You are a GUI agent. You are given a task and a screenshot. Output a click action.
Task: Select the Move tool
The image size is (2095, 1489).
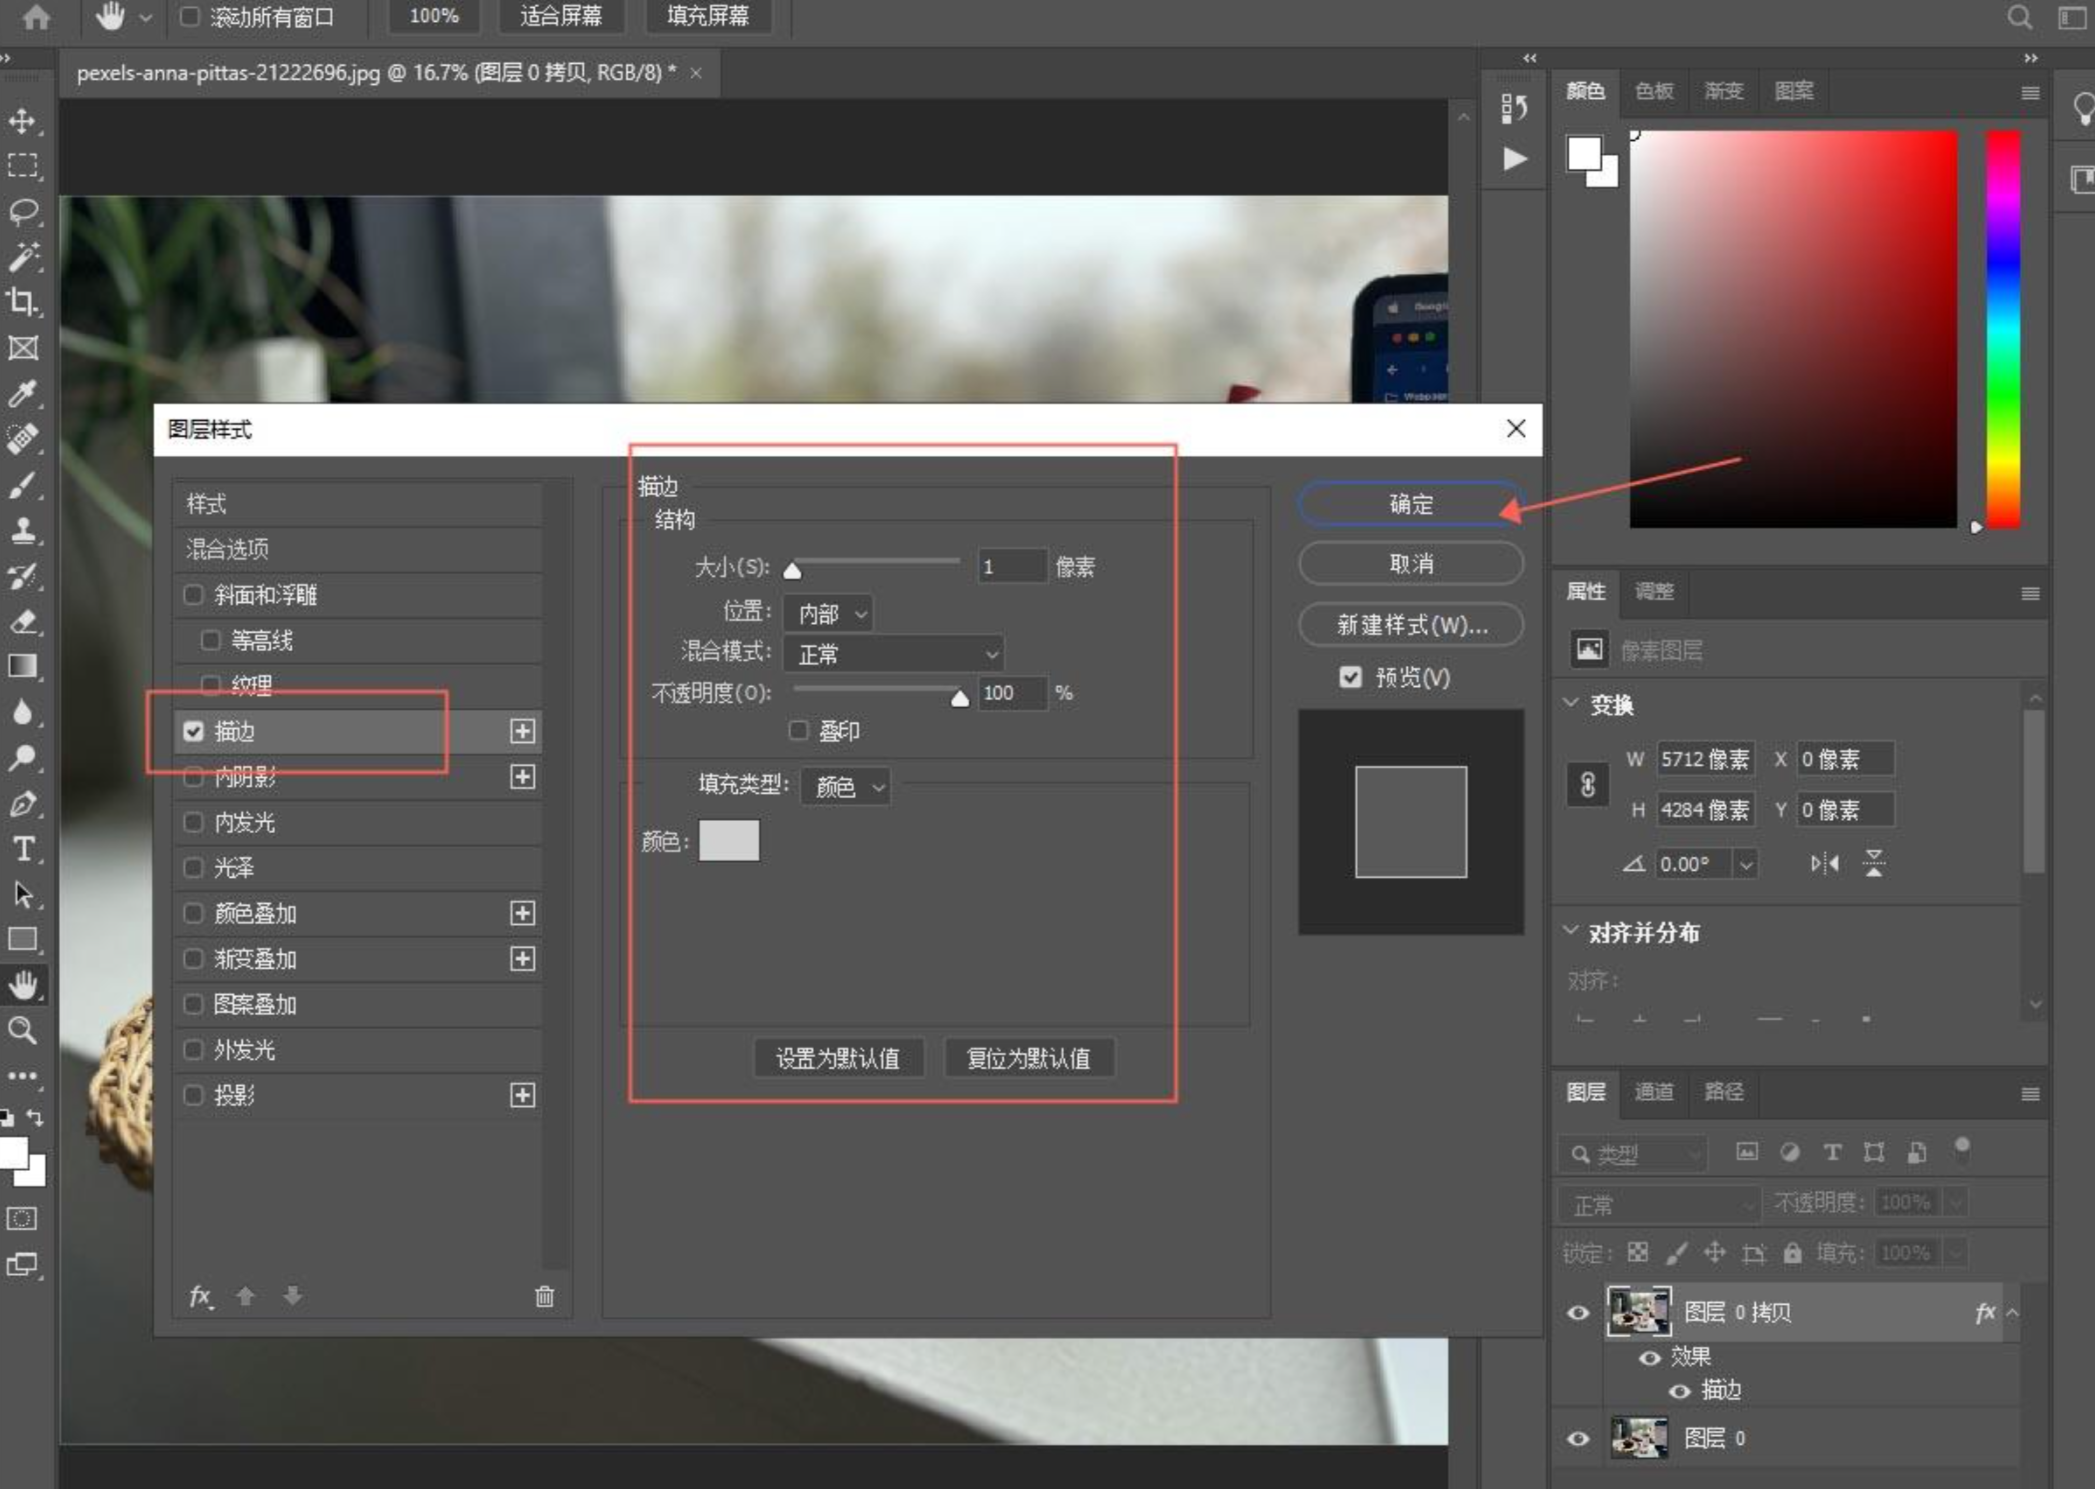pos(23,121)
